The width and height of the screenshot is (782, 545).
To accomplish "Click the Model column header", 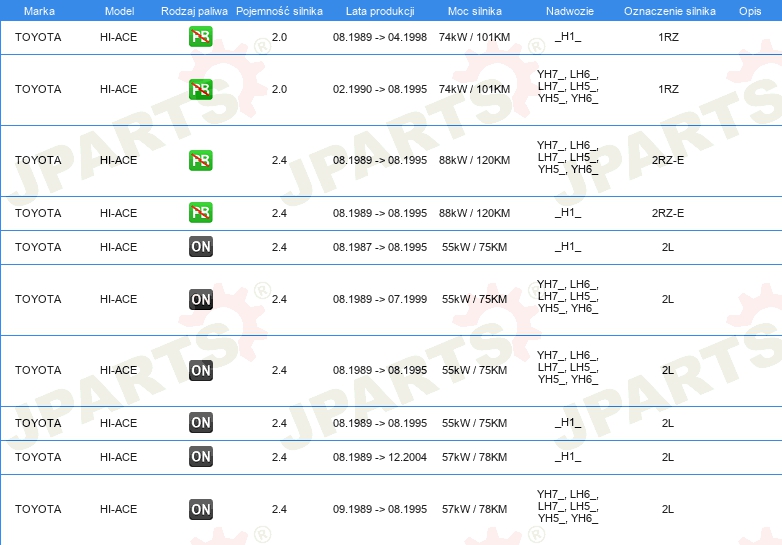I will point(119,11).
